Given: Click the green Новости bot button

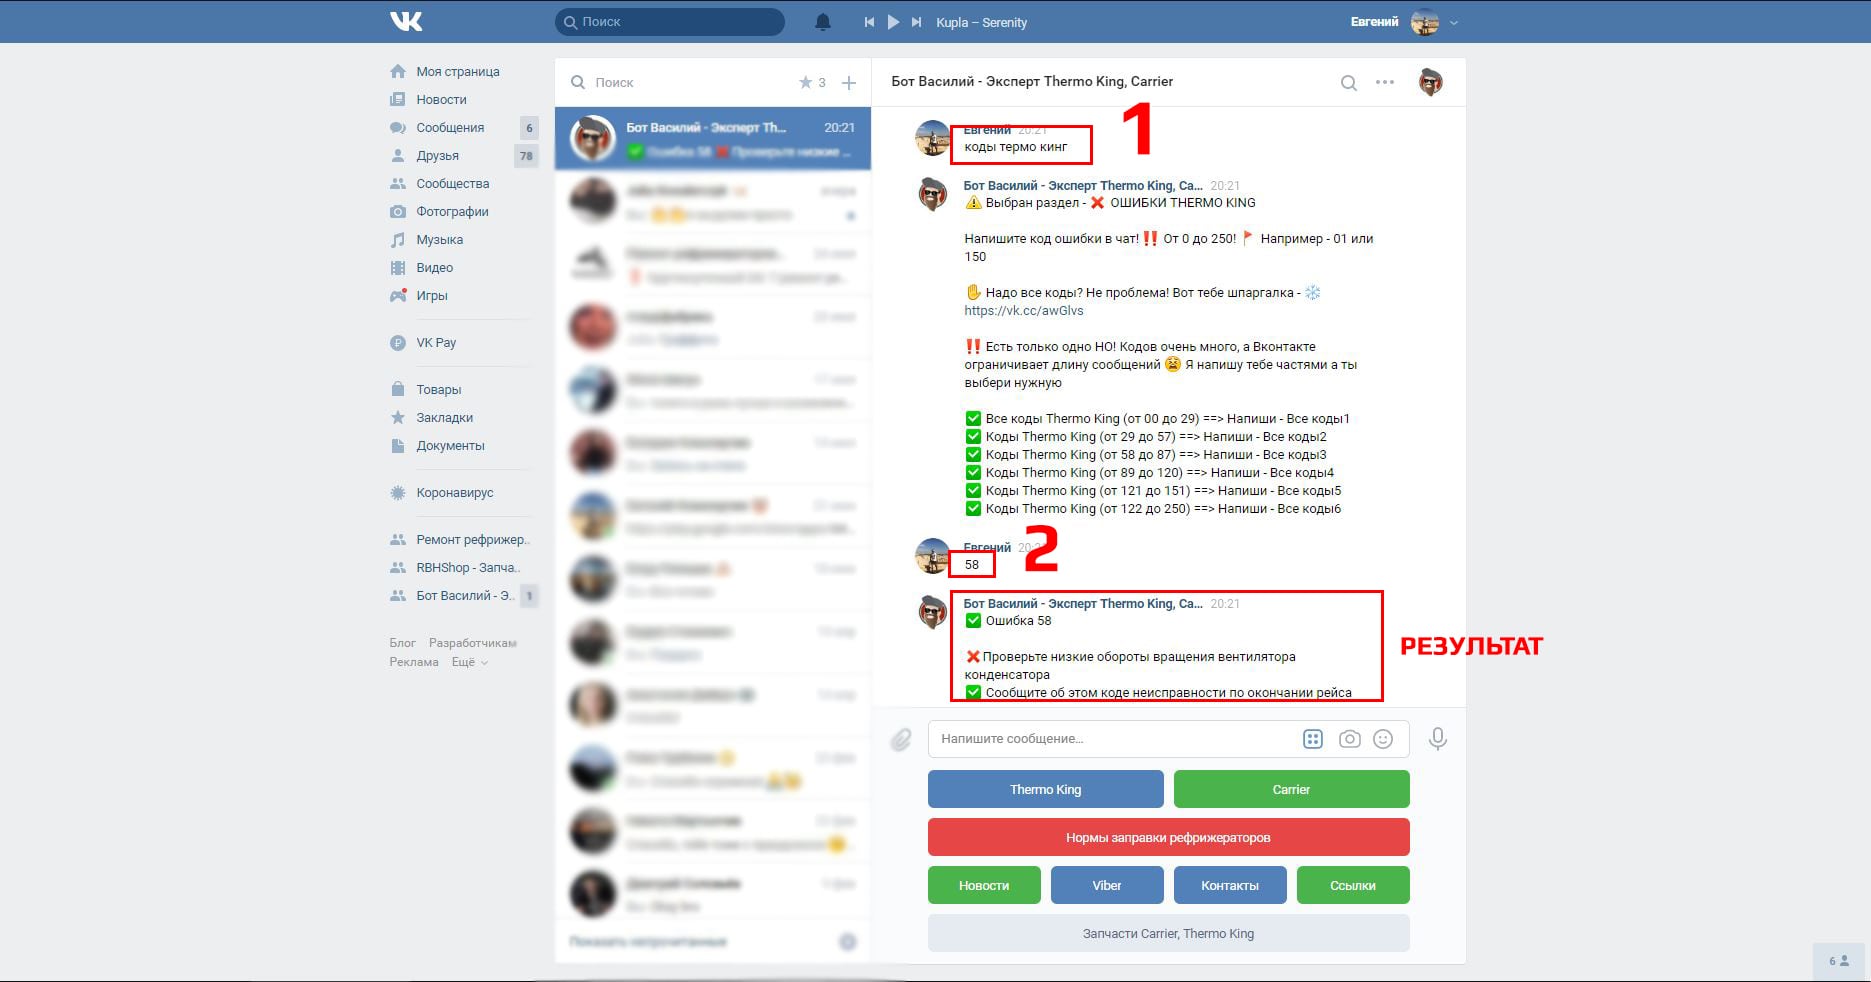Looking at the screenshot, I should pos(984,885).
